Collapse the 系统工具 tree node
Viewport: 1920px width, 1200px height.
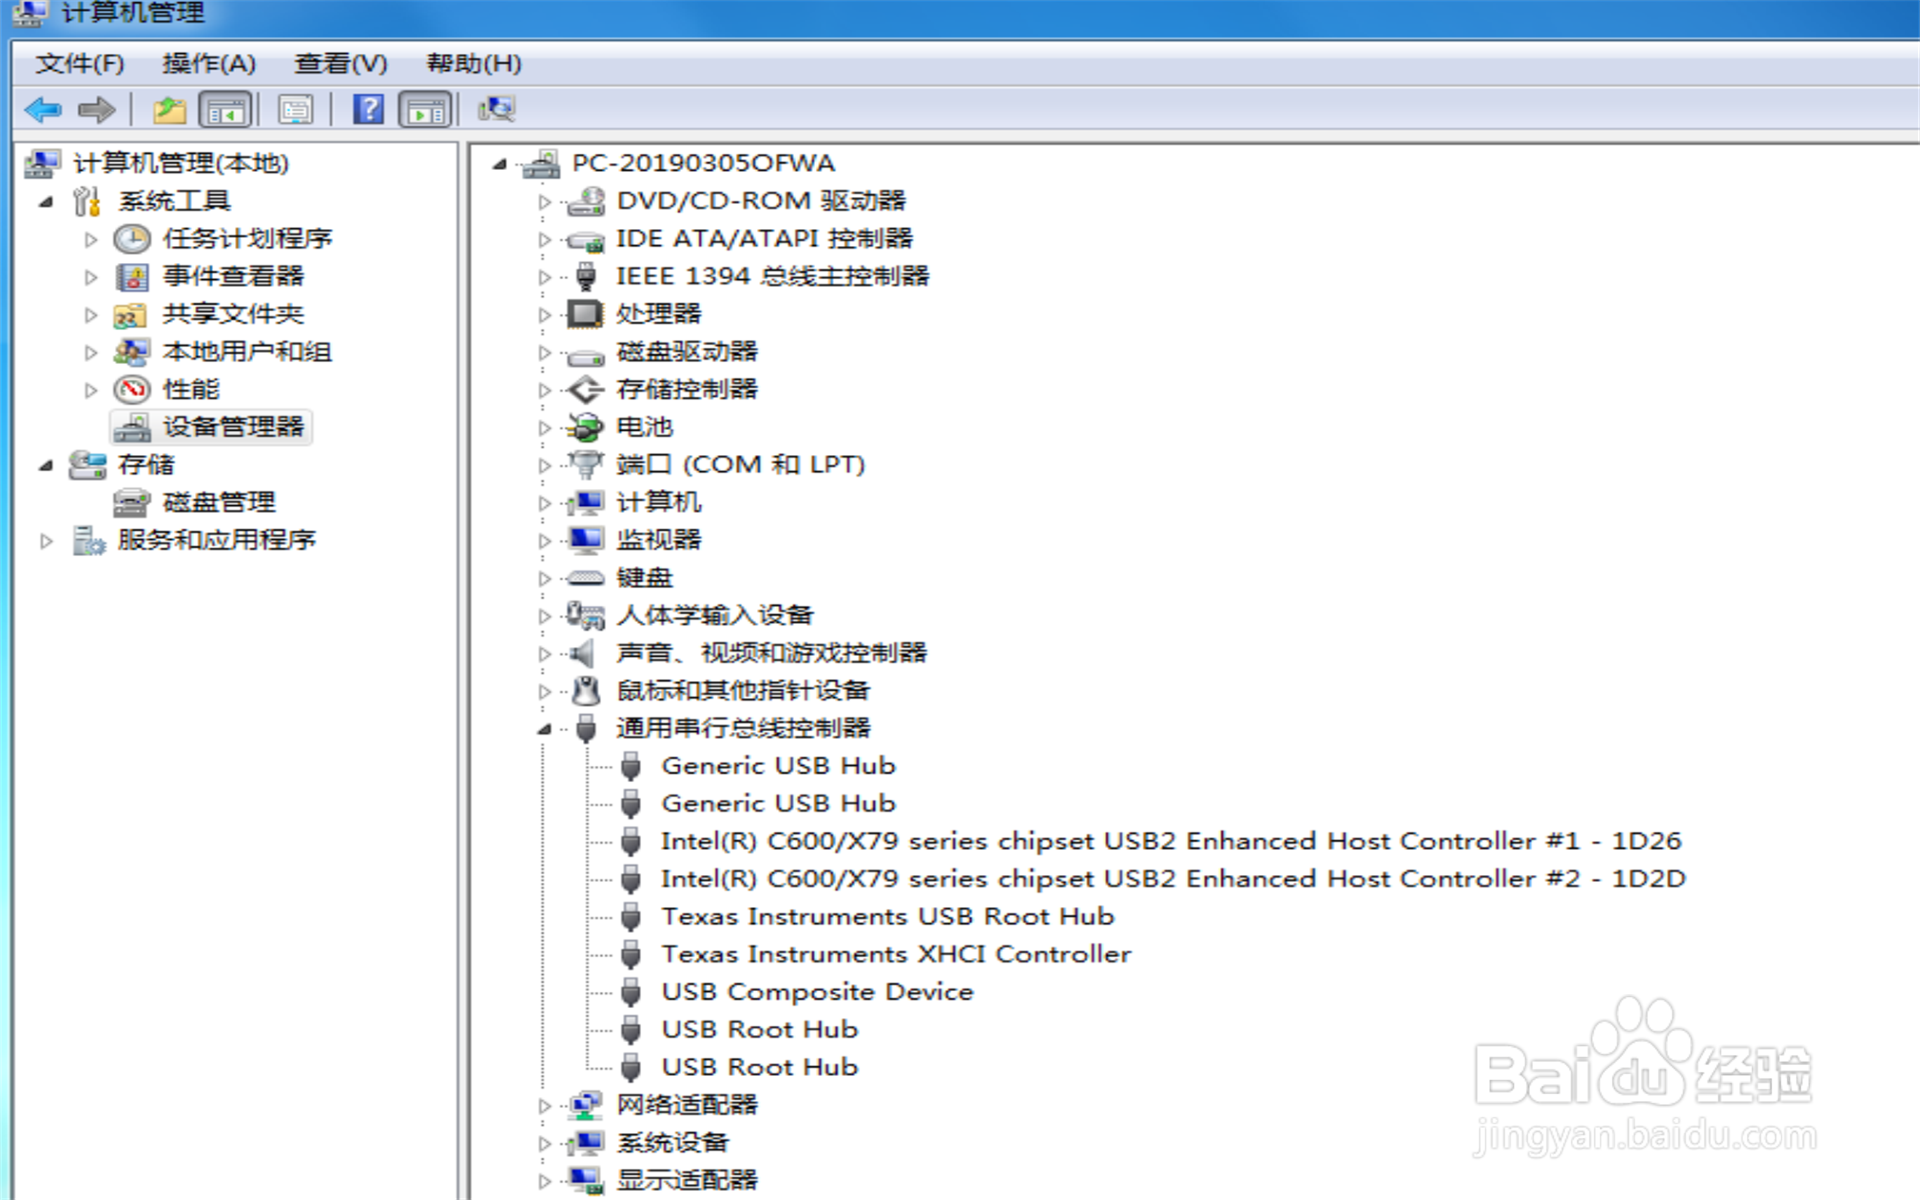[46, 202]
